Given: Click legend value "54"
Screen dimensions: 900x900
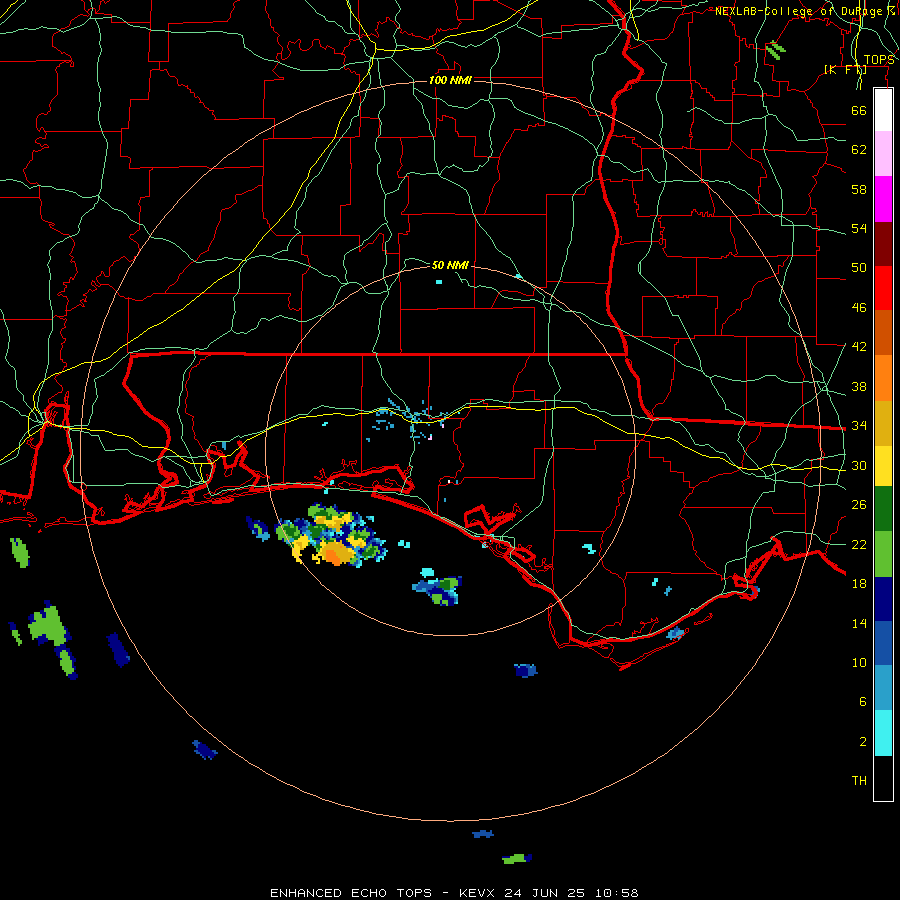Looking at the screenshot, I should (x=859, y=228).
